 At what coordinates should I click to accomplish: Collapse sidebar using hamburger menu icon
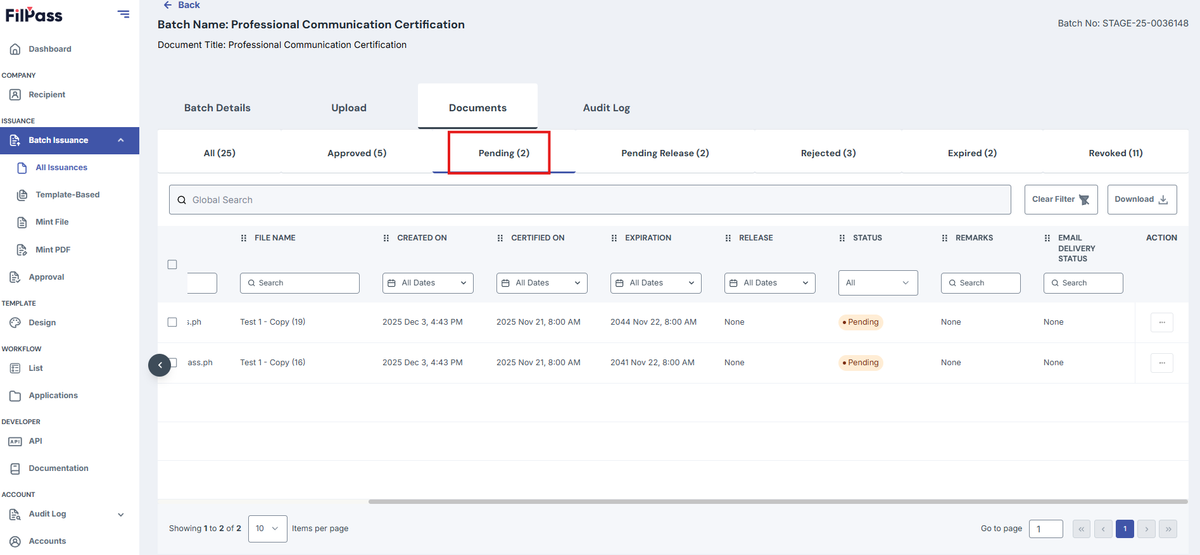123,14
